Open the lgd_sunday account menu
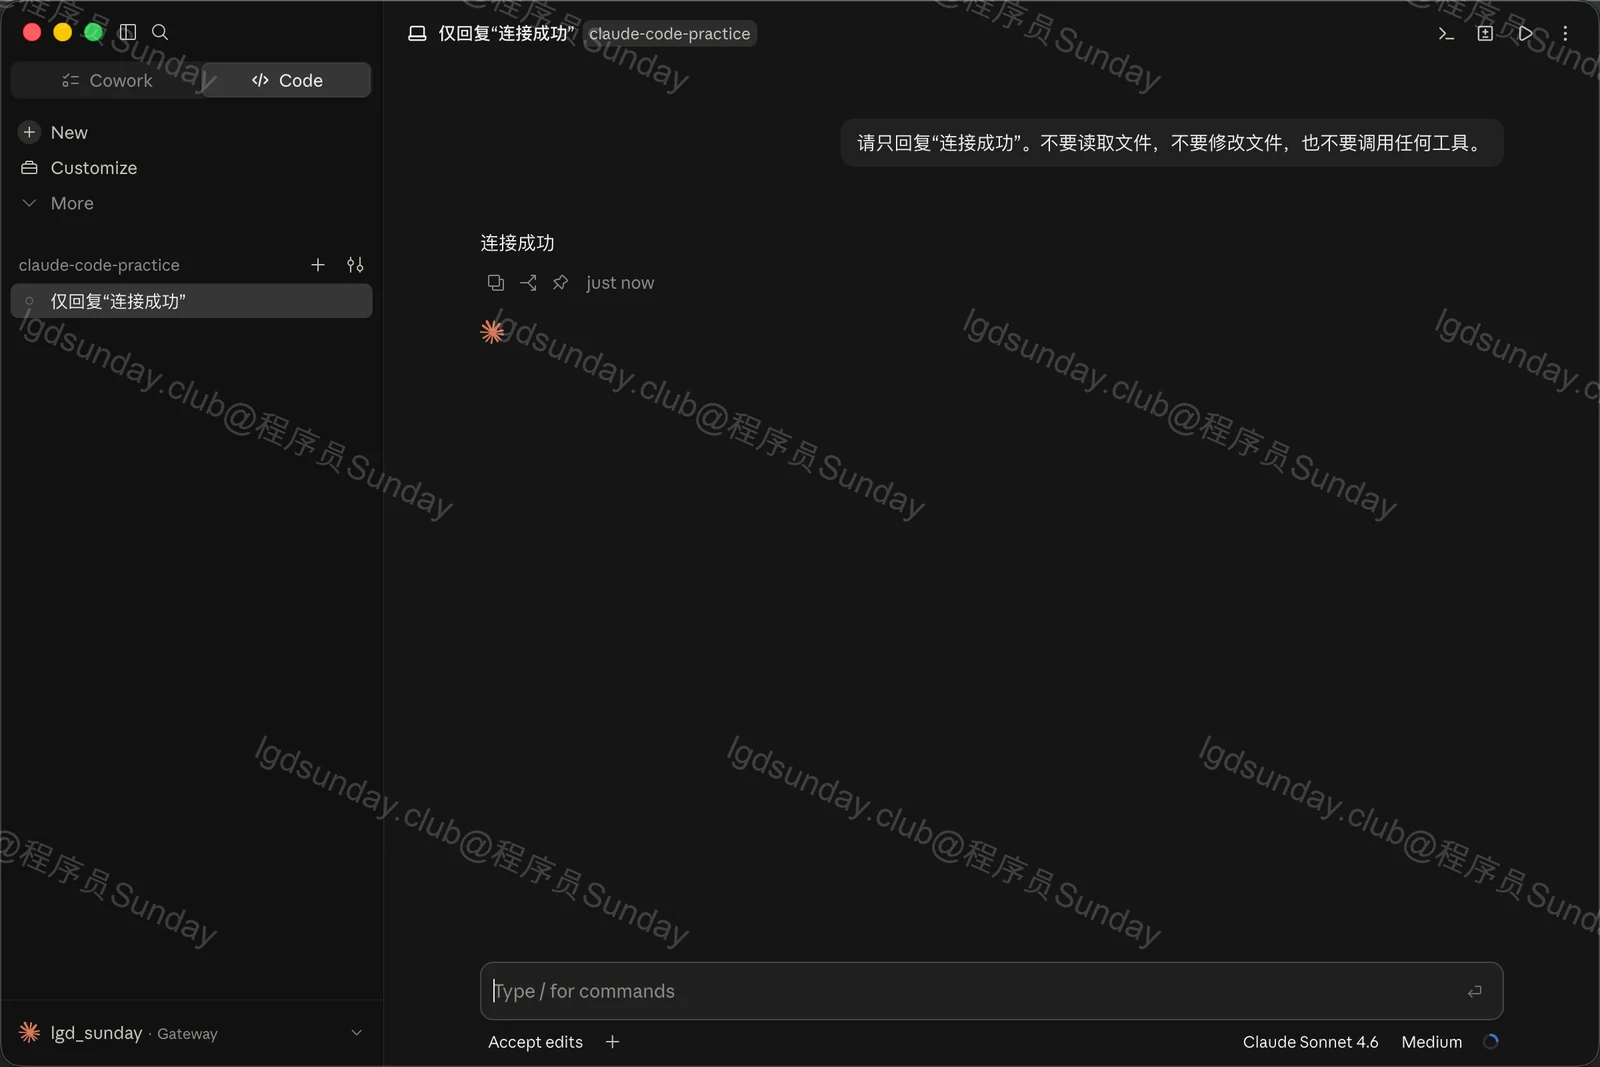Image resolution: width=1600 pixels, height=1067 pixels. pos(191,1032)
